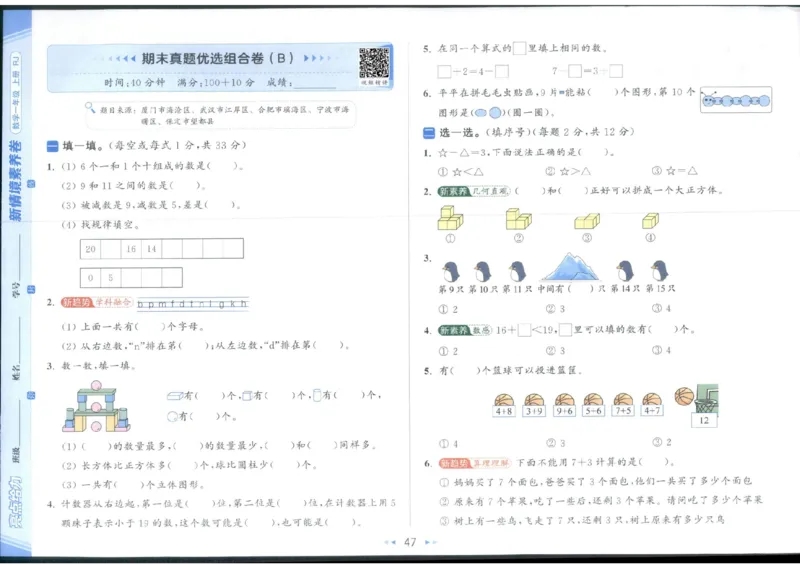Click the blank box after 16+
Viewport: 800px width, 566px height.
(x=524, y=330)
